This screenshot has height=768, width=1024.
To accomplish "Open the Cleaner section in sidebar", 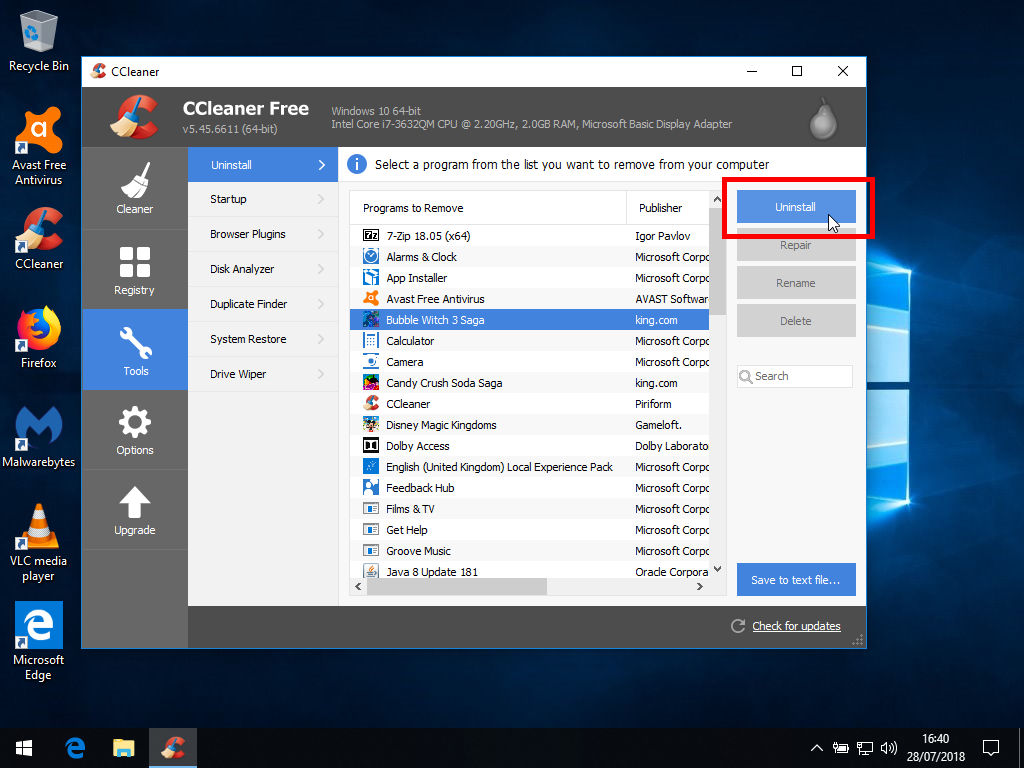I will 135,188.
